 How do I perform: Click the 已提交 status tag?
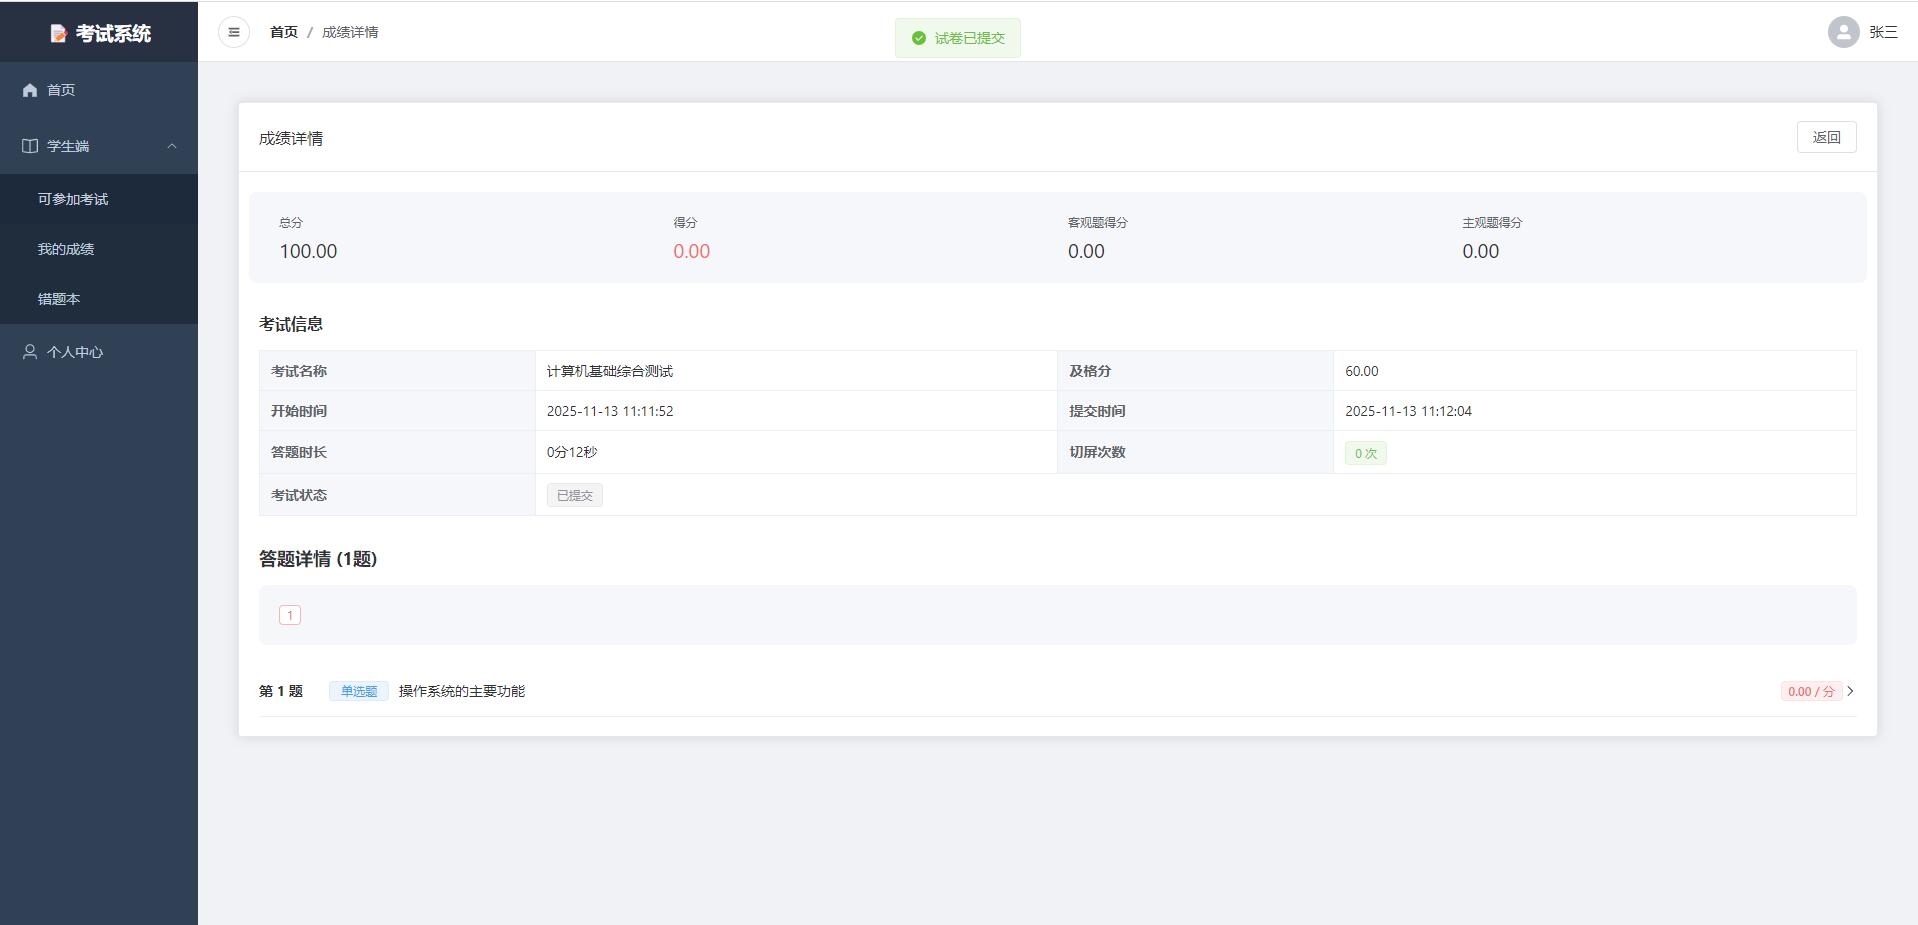pyautogui.click(x=574, y=495)
